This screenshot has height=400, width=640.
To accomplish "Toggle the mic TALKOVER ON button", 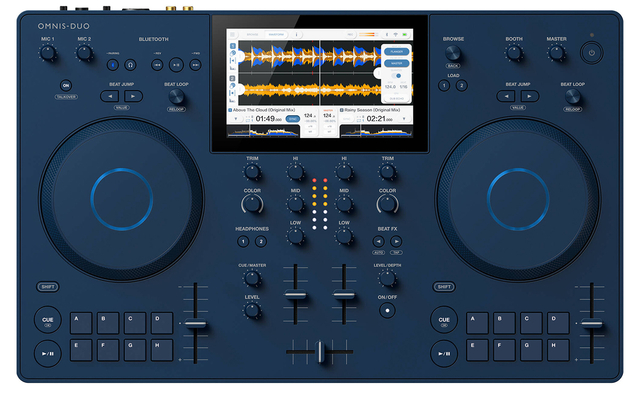I will pos(66,85).
